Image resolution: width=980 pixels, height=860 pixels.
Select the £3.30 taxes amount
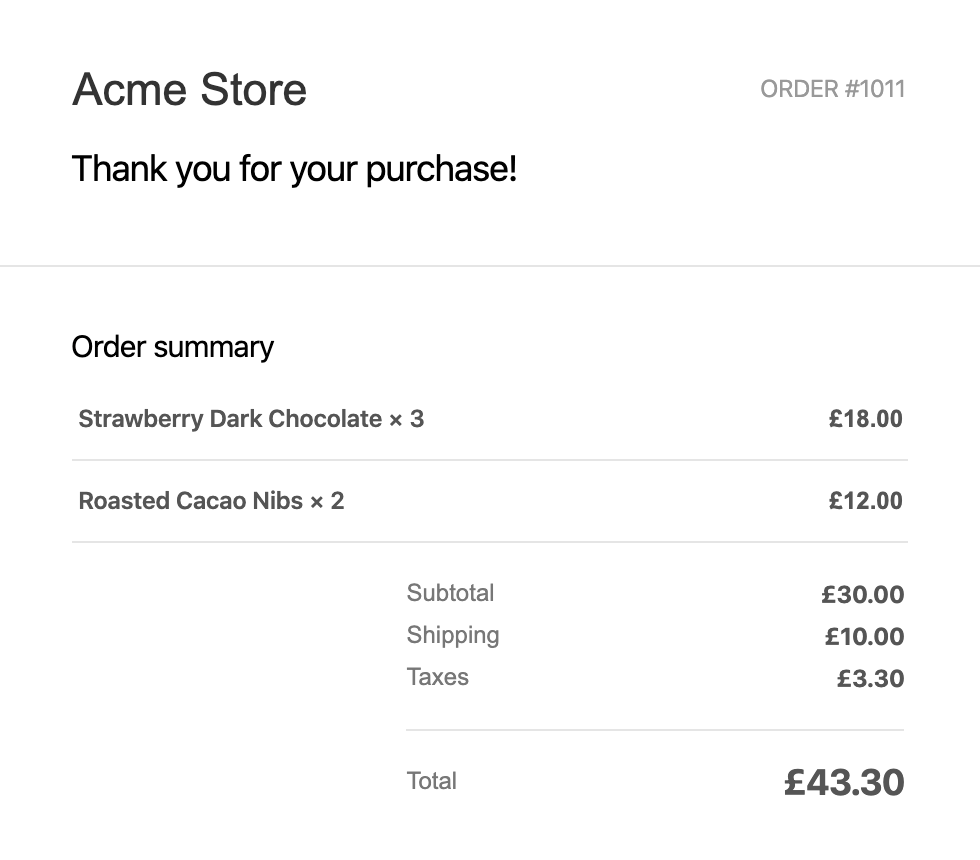point(871,679)
